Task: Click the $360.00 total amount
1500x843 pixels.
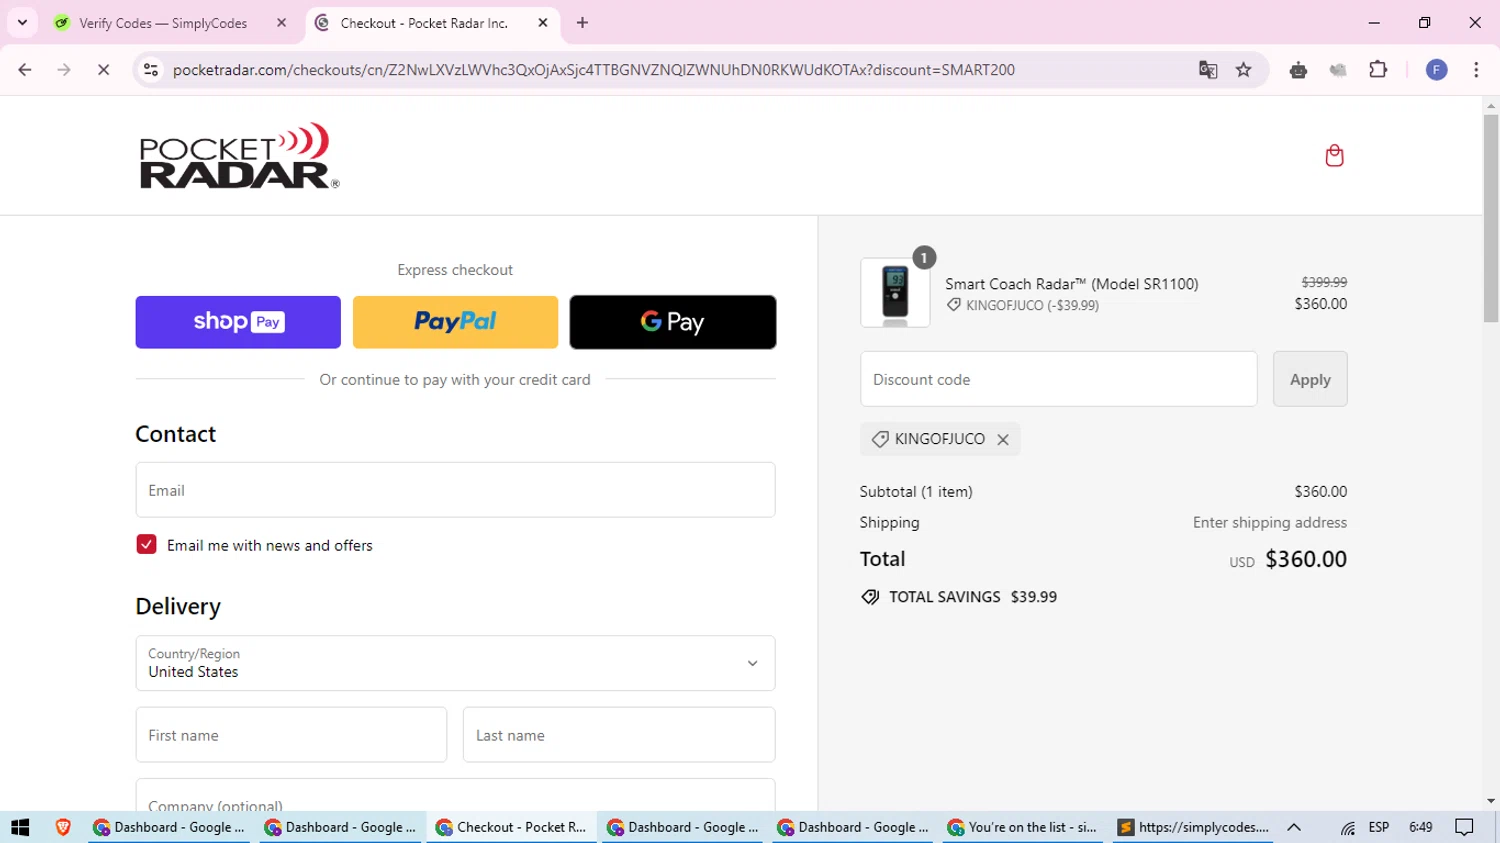Action: tap(1306, 559)
